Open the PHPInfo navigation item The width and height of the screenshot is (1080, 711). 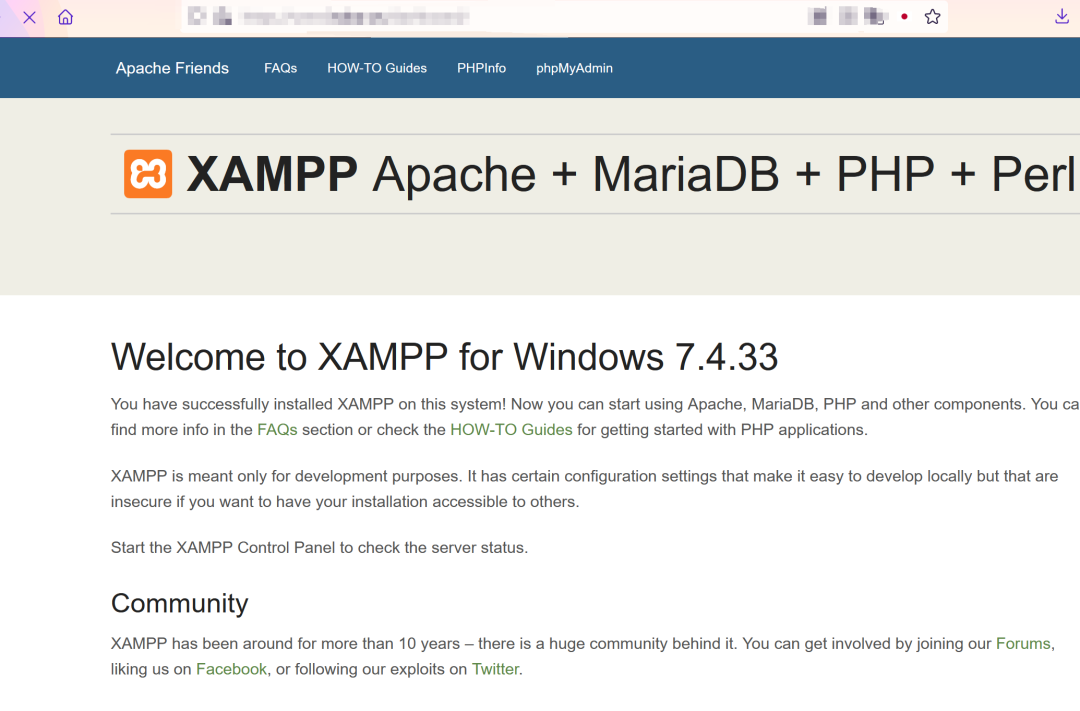click(481, 68)
